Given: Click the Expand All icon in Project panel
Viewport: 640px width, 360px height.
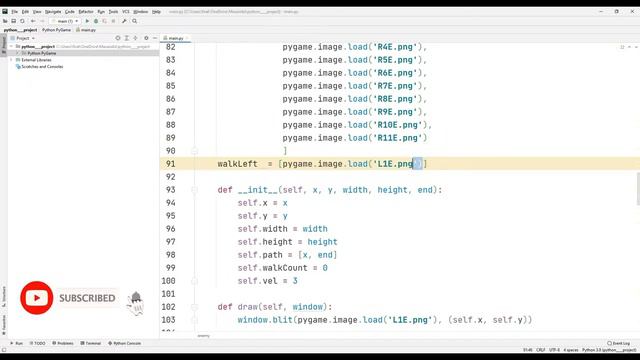Looking at the screenshot, I should tap(127, 38).
